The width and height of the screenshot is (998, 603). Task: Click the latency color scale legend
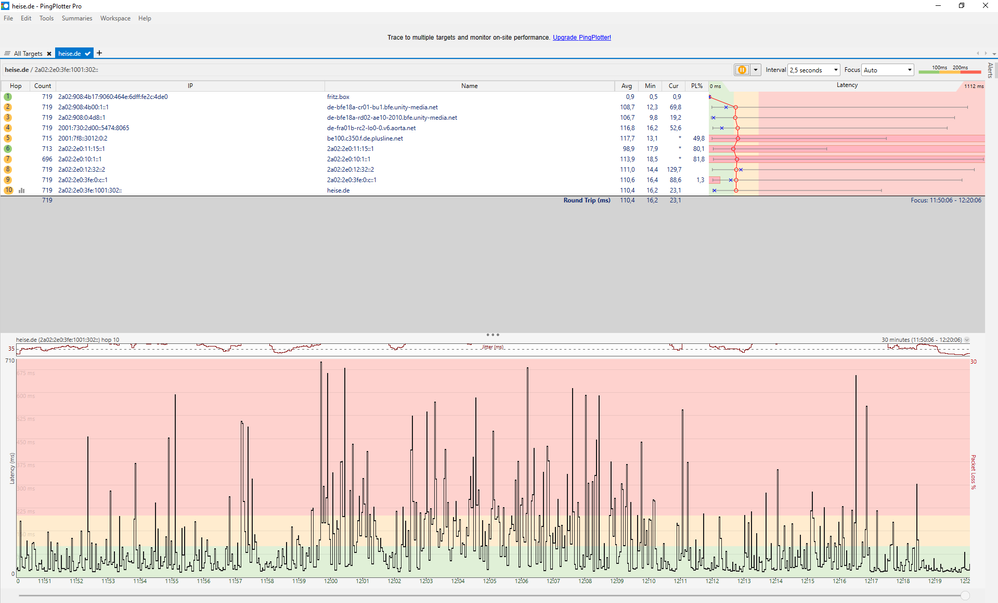pyautogui.click(x=950, y=69)
